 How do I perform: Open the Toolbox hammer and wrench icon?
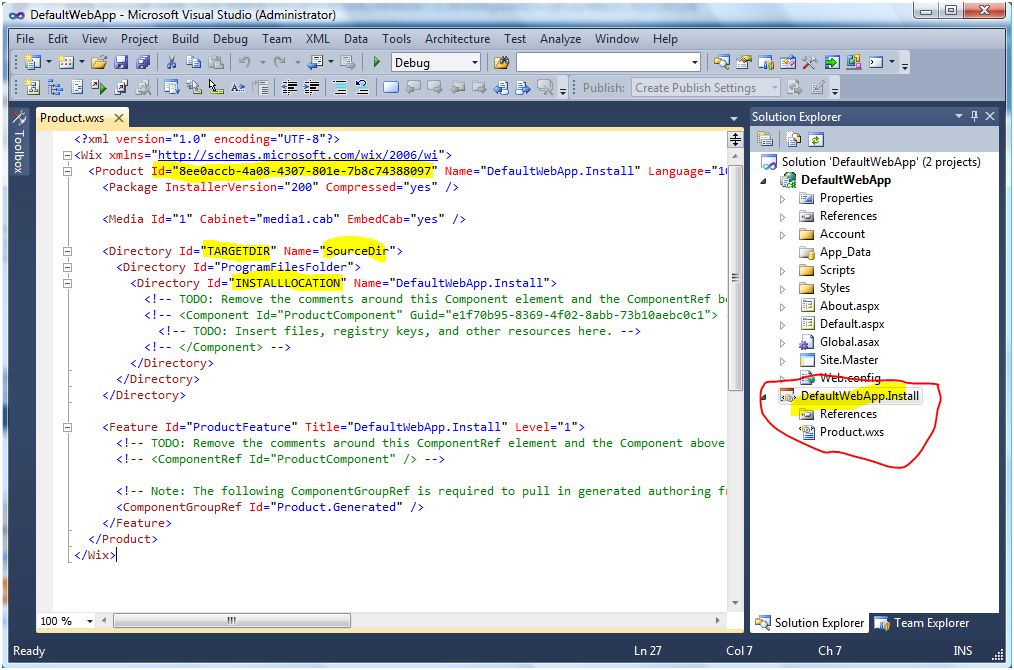coord(810,62)
